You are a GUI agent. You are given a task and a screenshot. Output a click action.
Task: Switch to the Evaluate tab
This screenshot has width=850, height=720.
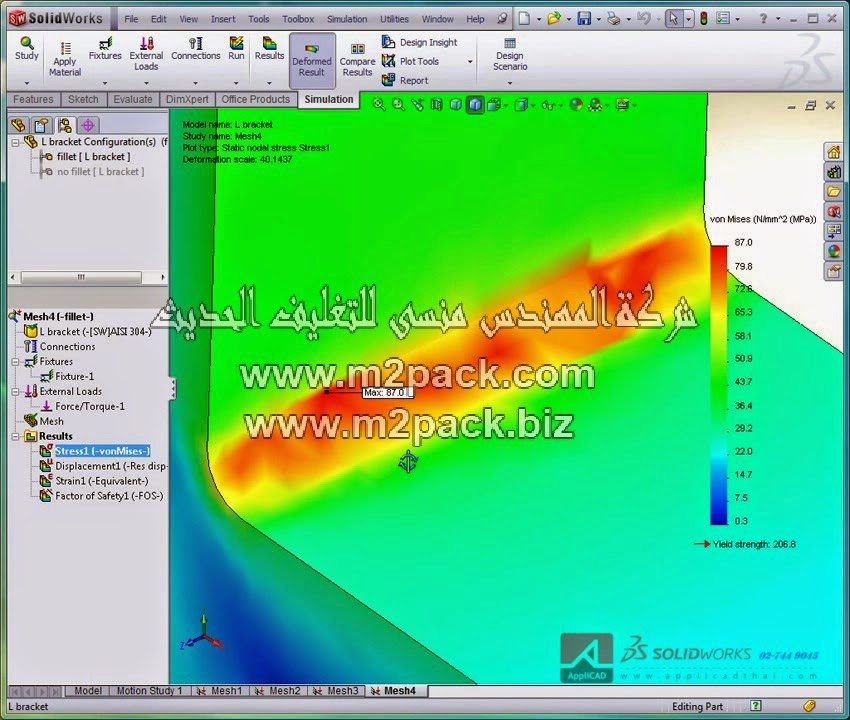[x=133, y=99]
